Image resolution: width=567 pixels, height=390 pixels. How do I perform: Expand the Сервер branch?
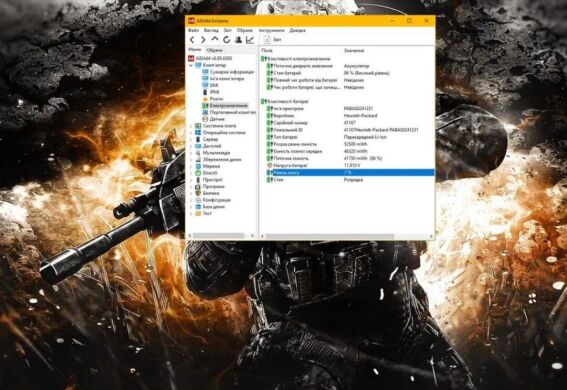[191, 139]
